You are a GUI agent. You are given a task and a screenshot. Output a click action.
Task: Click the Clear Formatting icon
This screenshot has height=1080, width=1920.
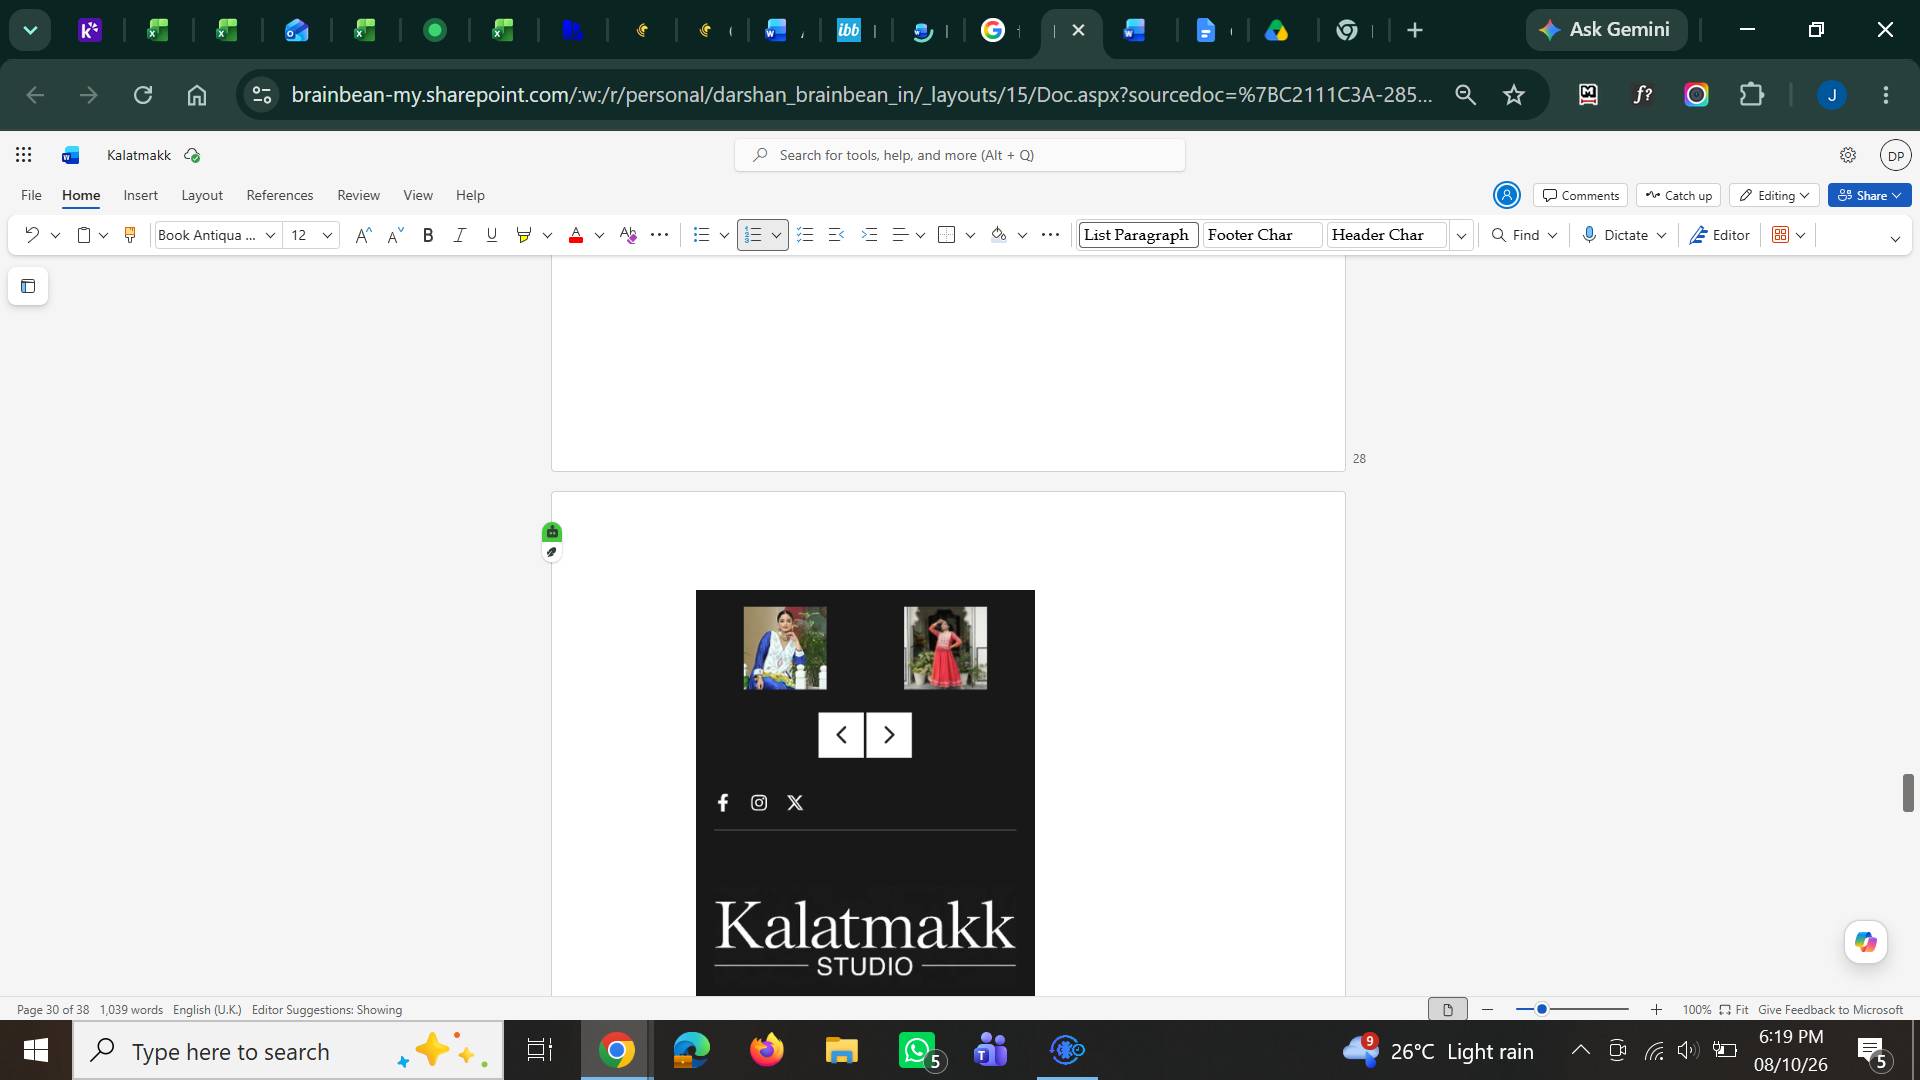click(x=628, y=235)
